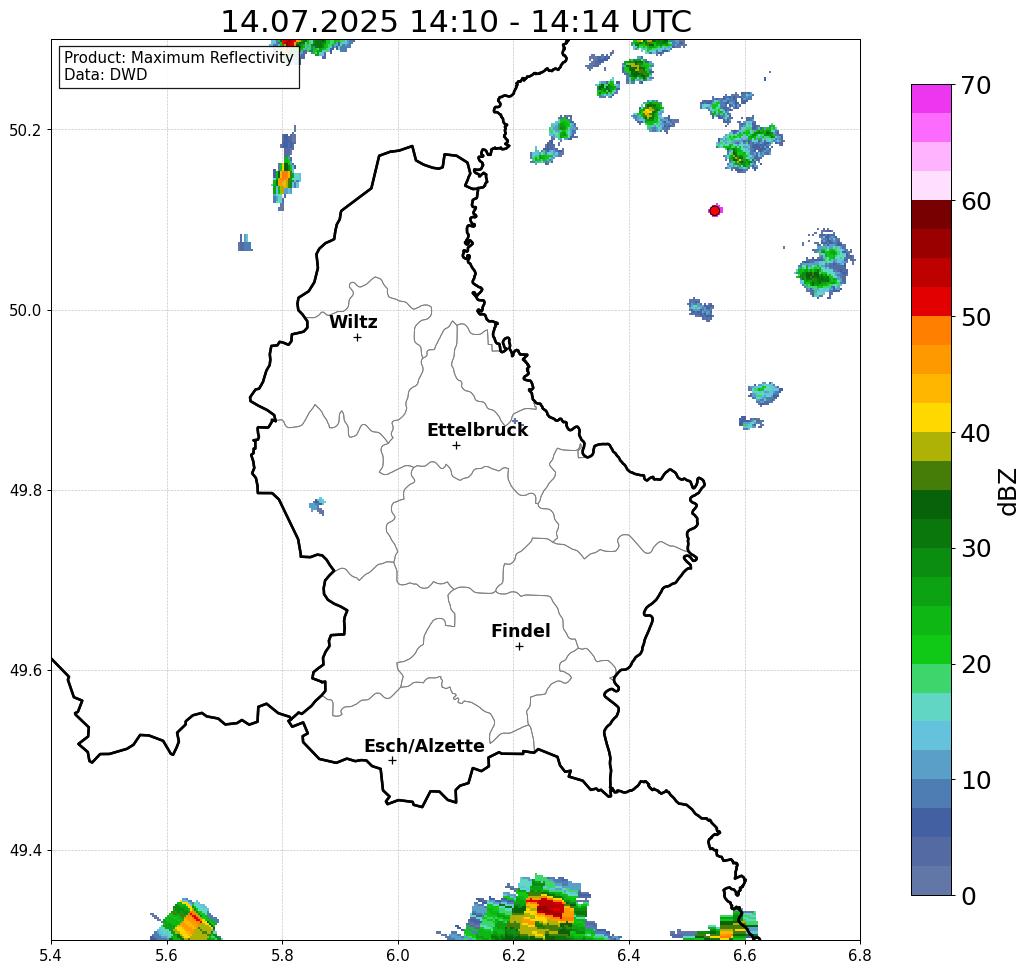This screenshot has width=1029, height=973.
Task: Click the 40 label on the colorbar
Action: coord(975,433)
